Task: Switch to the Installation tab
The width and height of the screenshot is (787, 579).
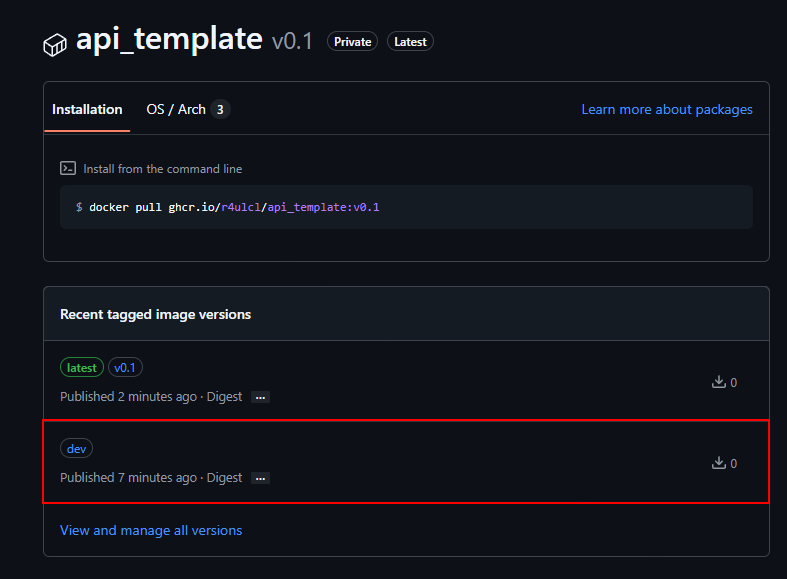Action: tap(87, 109)
